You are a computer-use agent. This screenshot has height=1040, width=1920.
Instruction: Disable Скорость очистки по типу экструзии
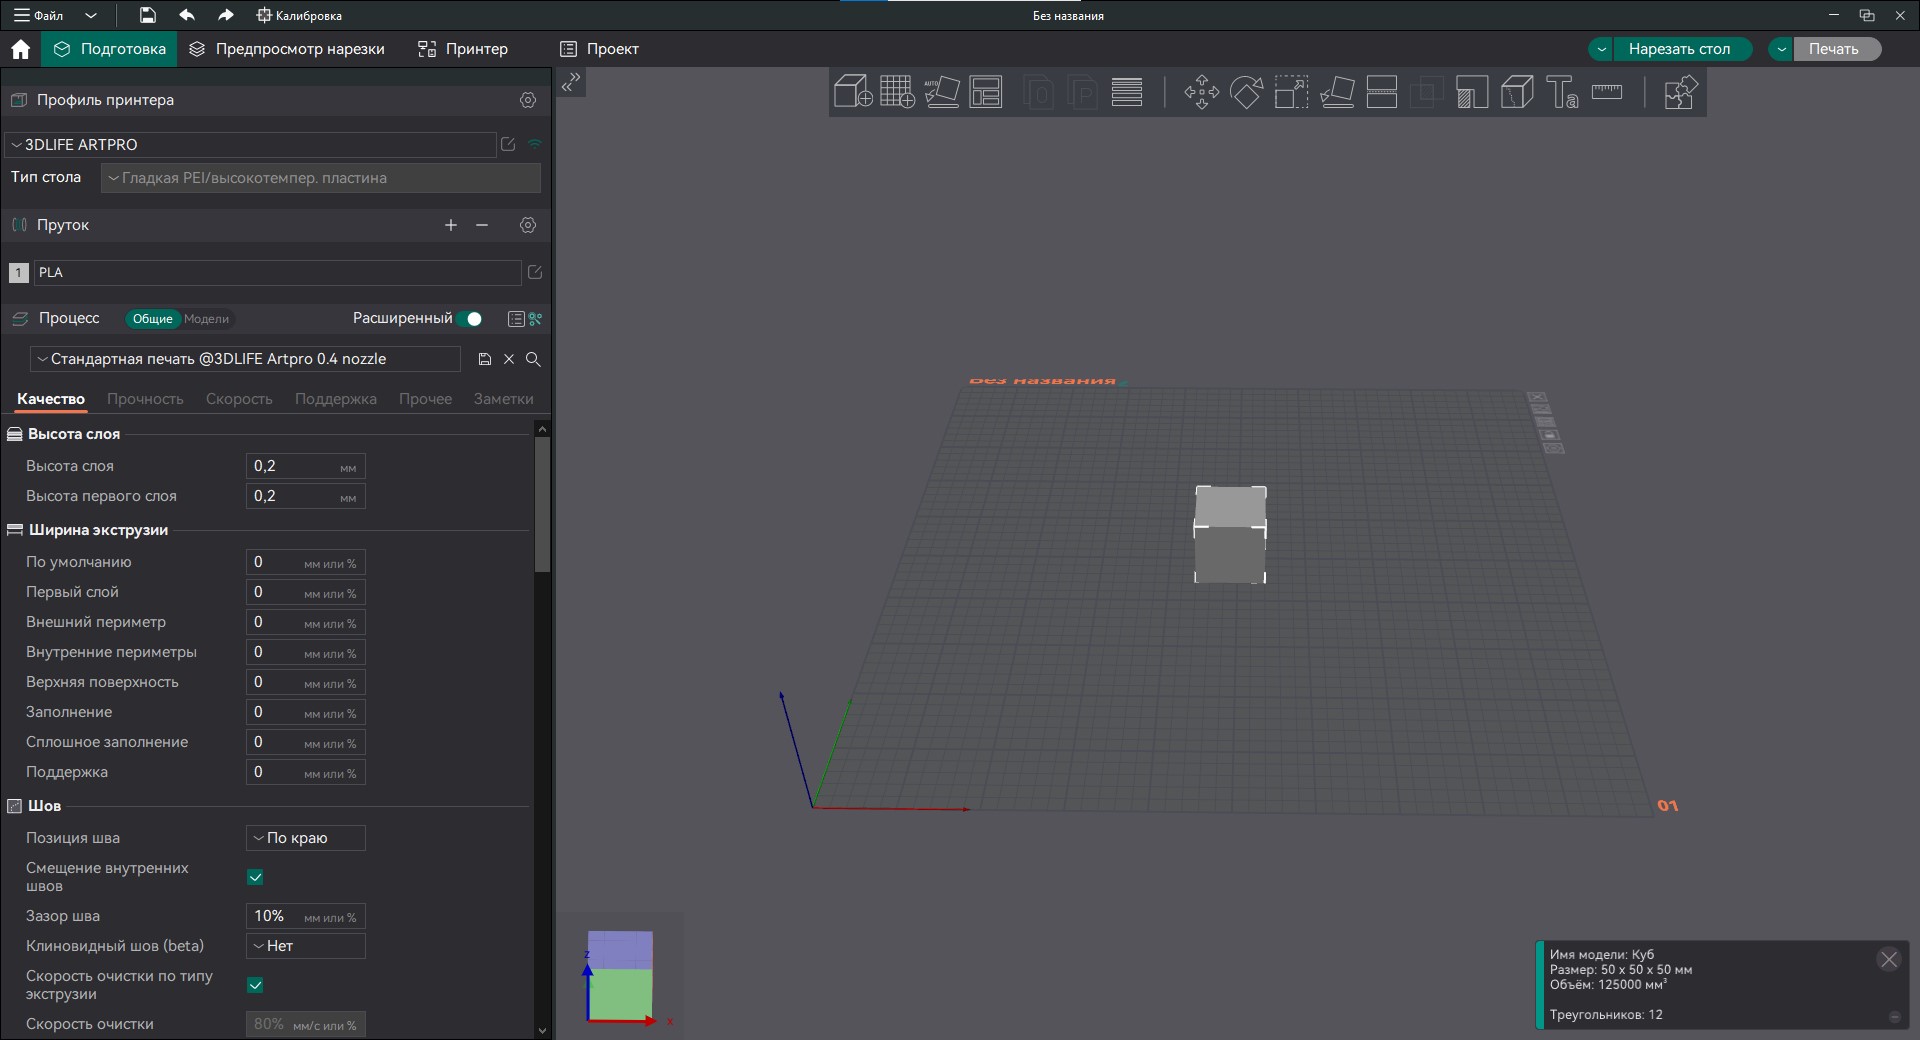click(255, 985)
